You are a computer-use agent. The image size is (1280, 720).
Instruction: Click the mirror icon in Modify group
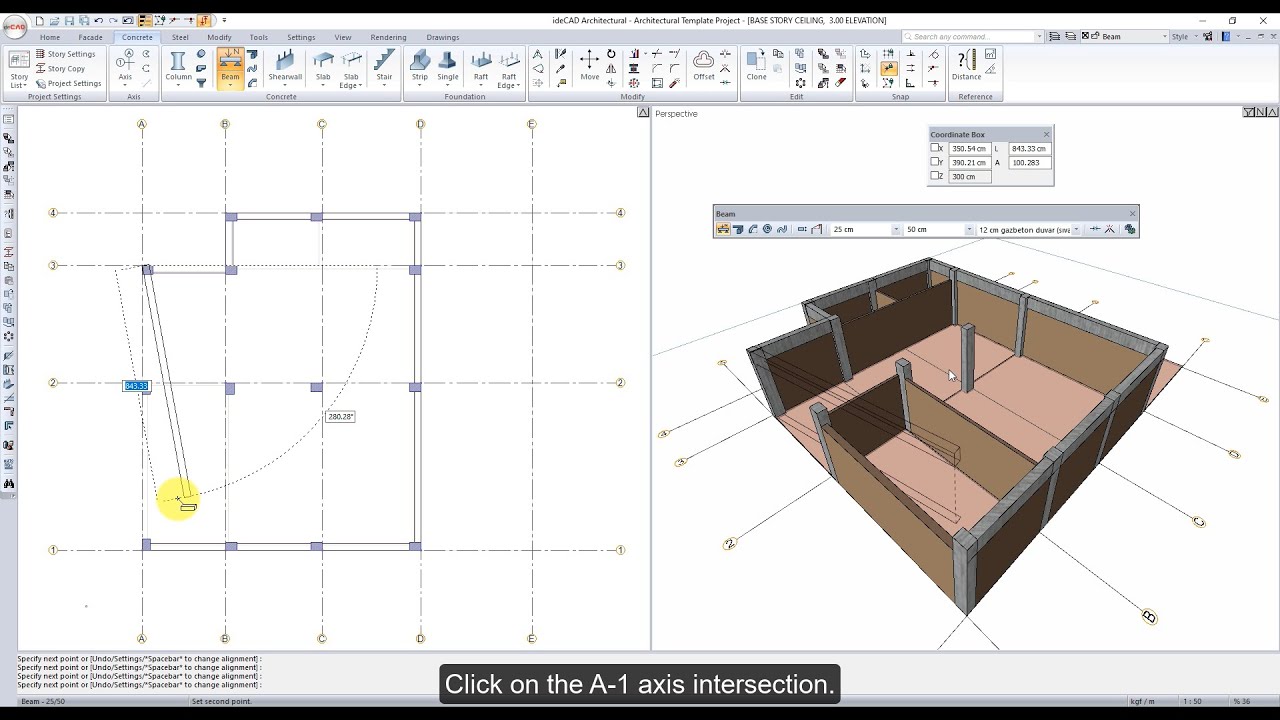611,69
